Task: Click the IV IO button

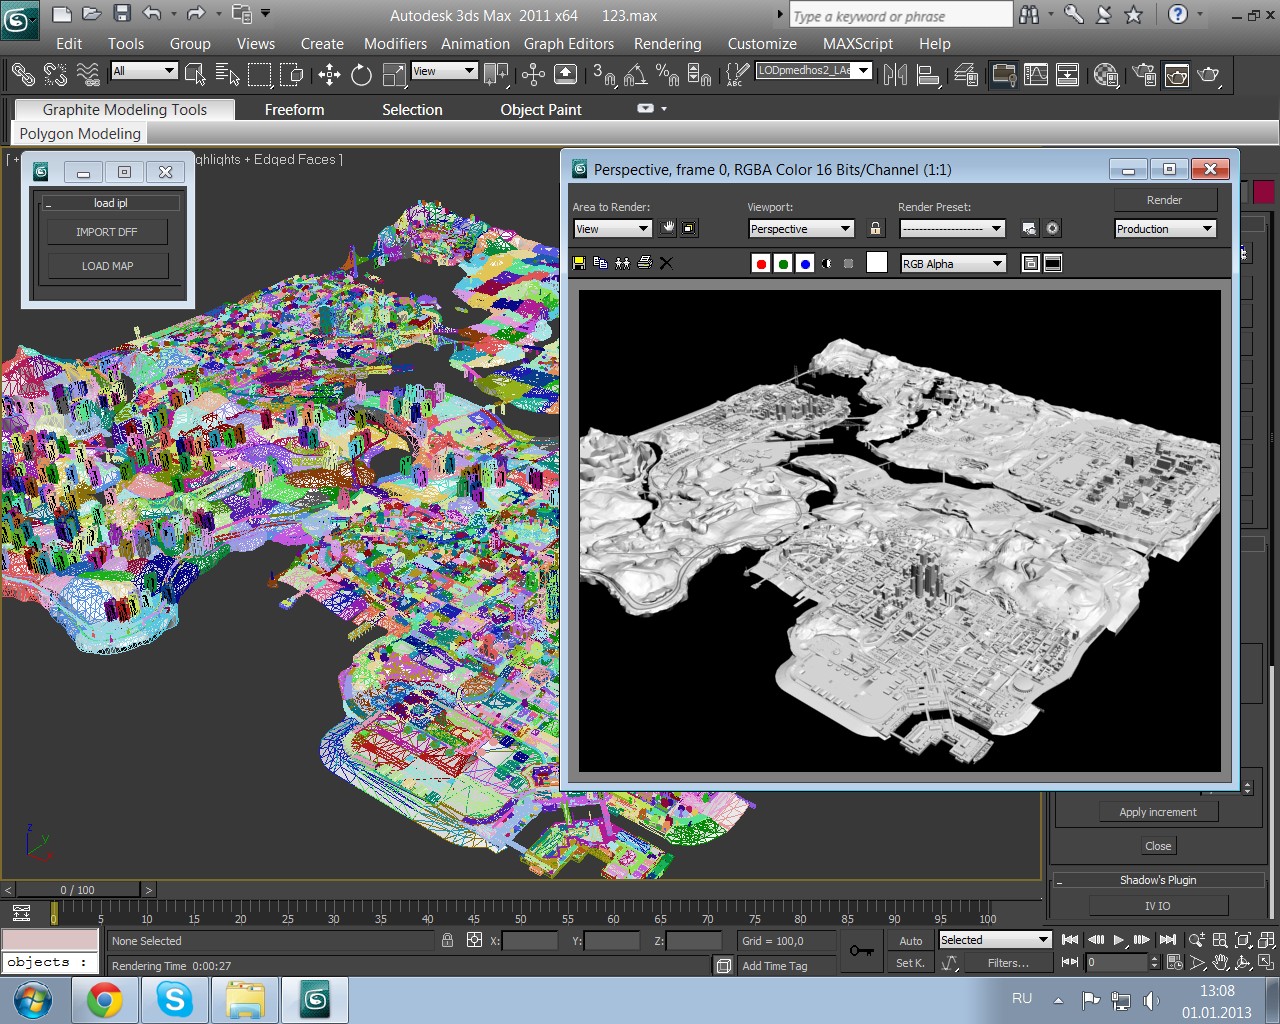Action: pos(1158,905)
